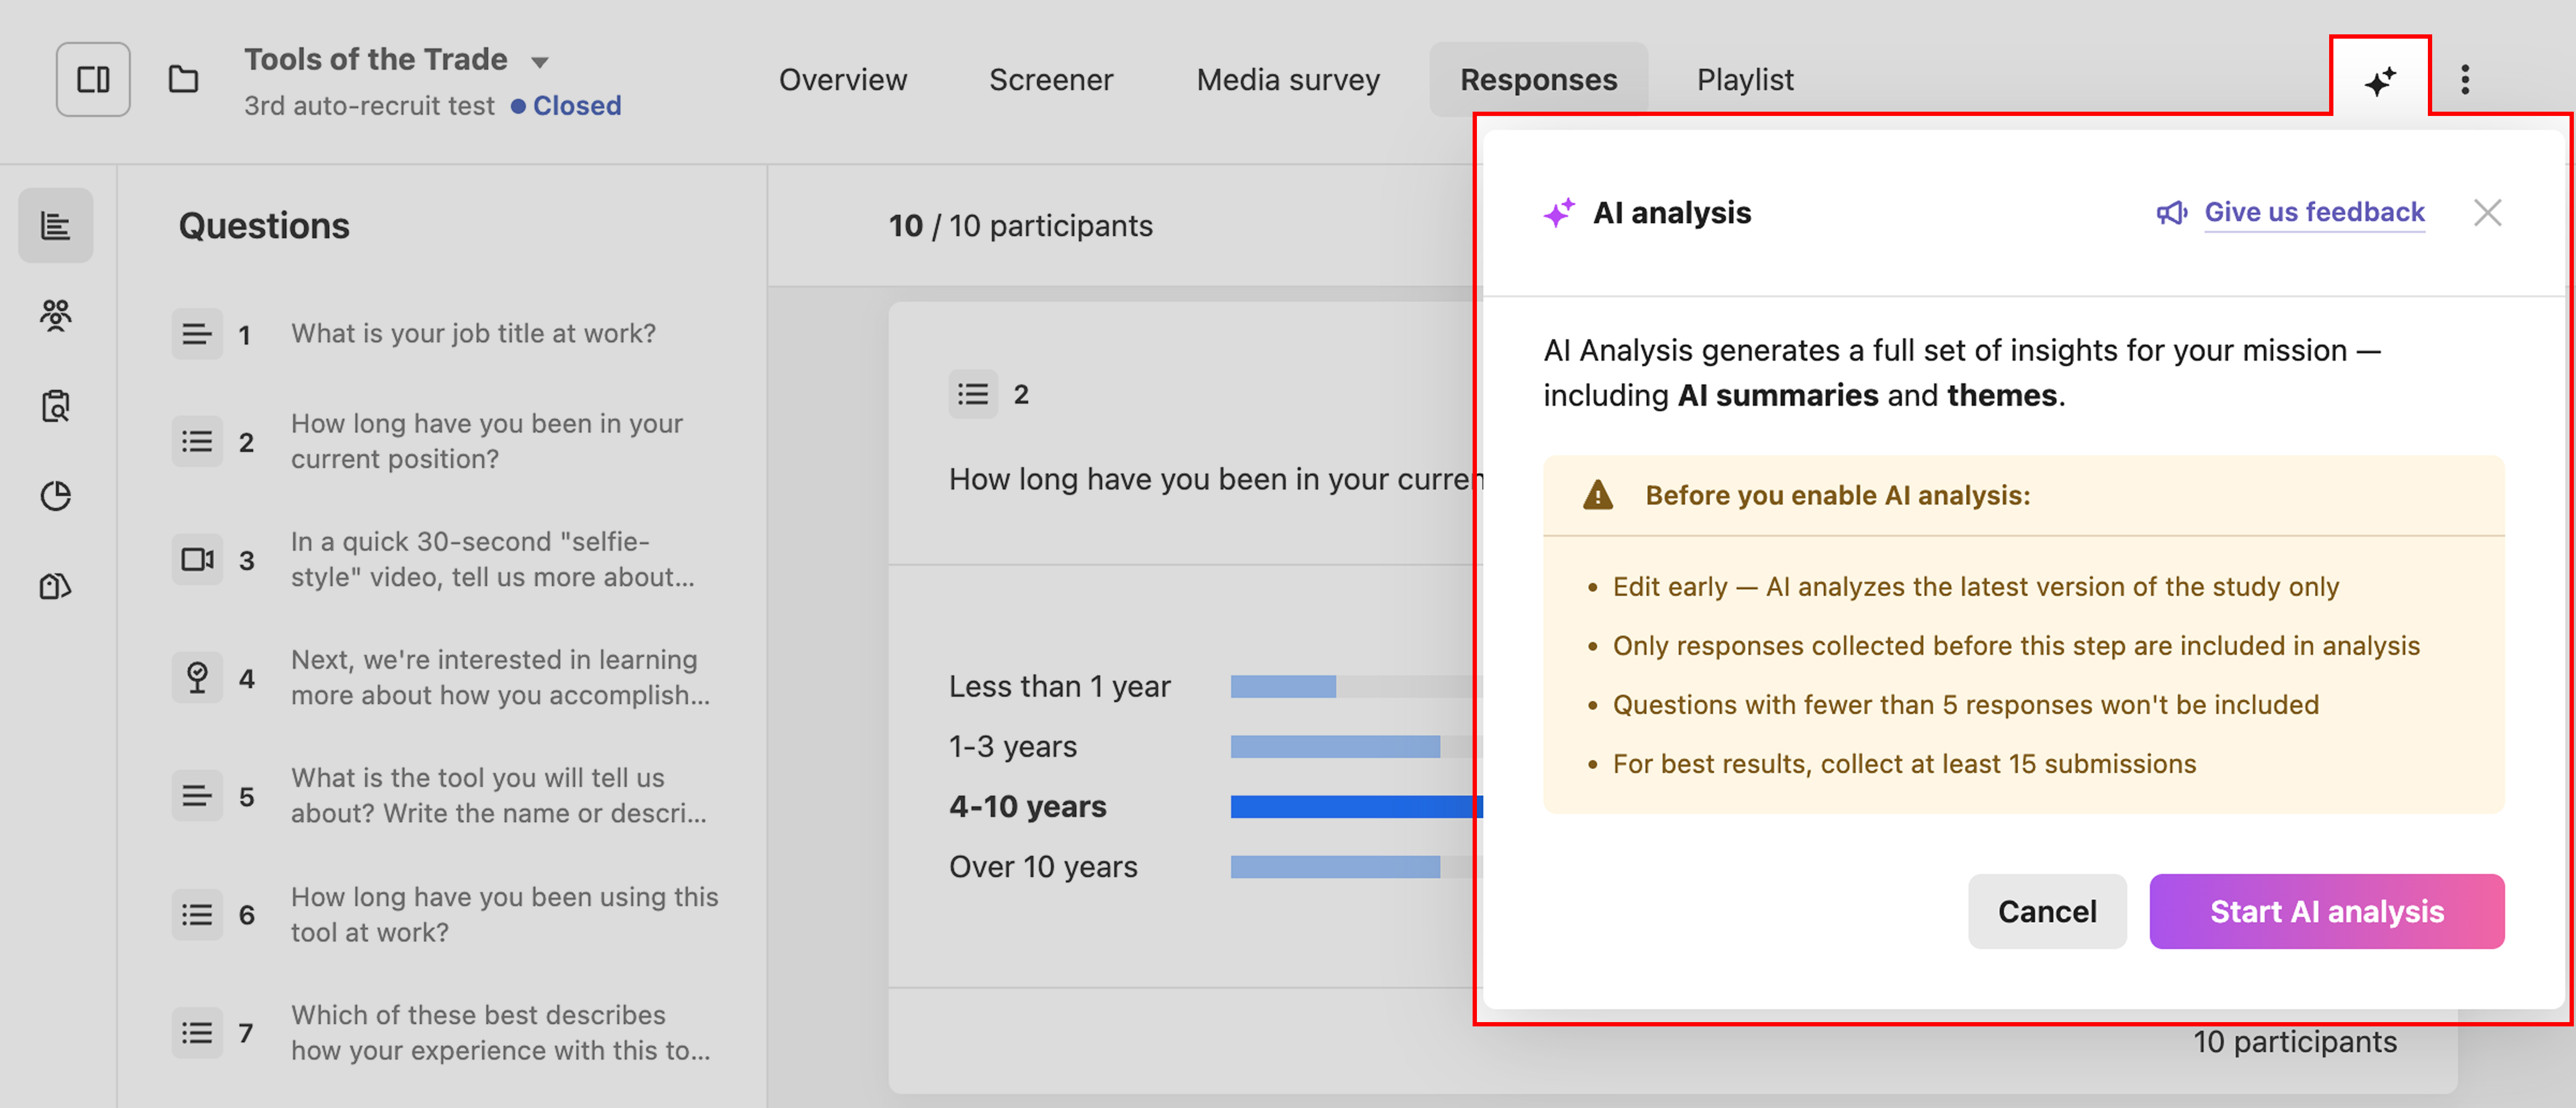Select the questions chart icon in sidebar
This screenshot has height=1108, width=2576.
[x=56, y=226]
